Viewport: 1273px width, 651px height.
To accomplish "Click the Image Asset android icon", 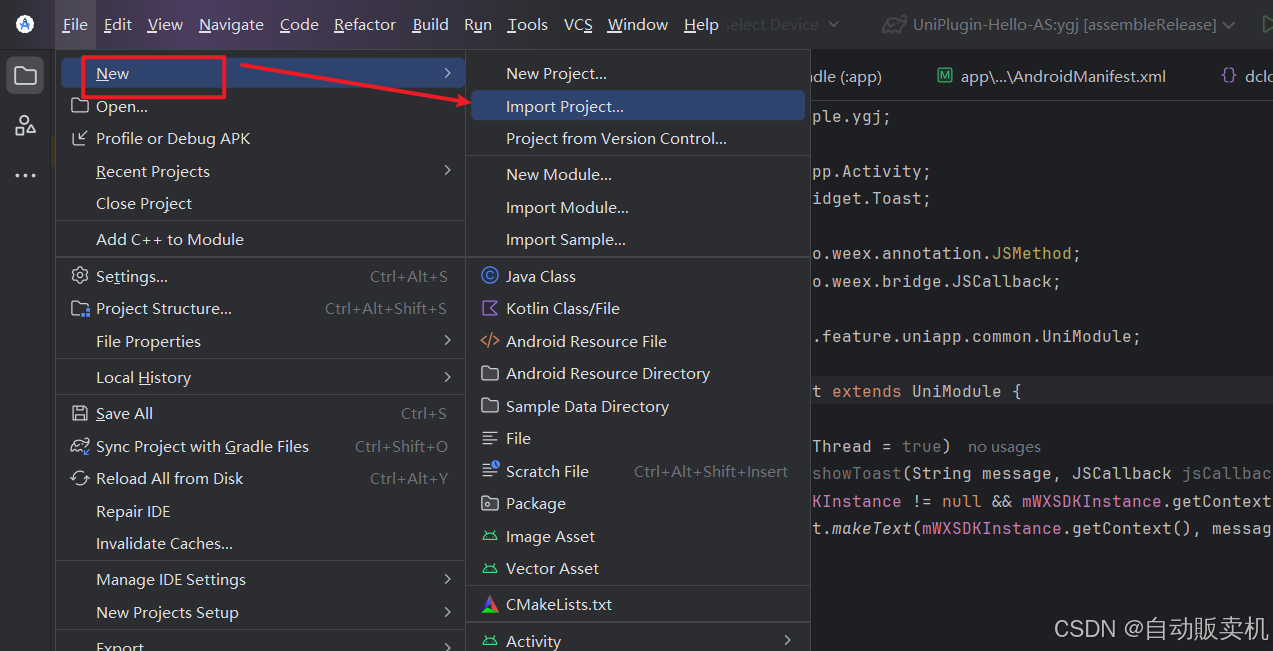I will 490,536.
